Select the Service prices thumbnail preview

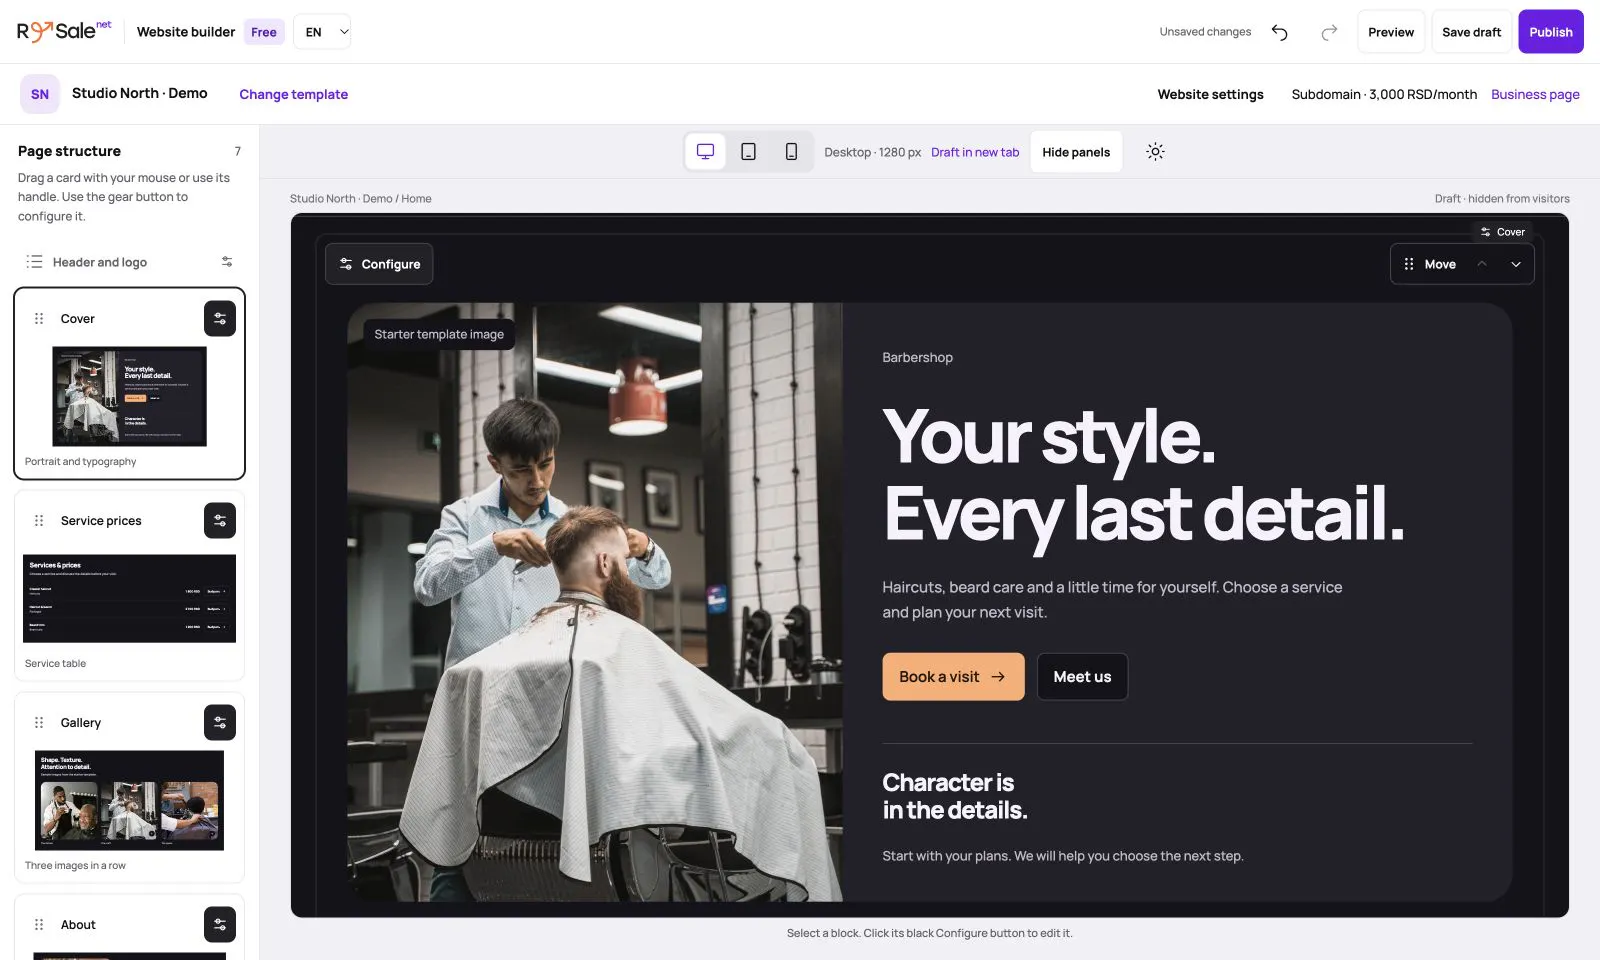129,598
